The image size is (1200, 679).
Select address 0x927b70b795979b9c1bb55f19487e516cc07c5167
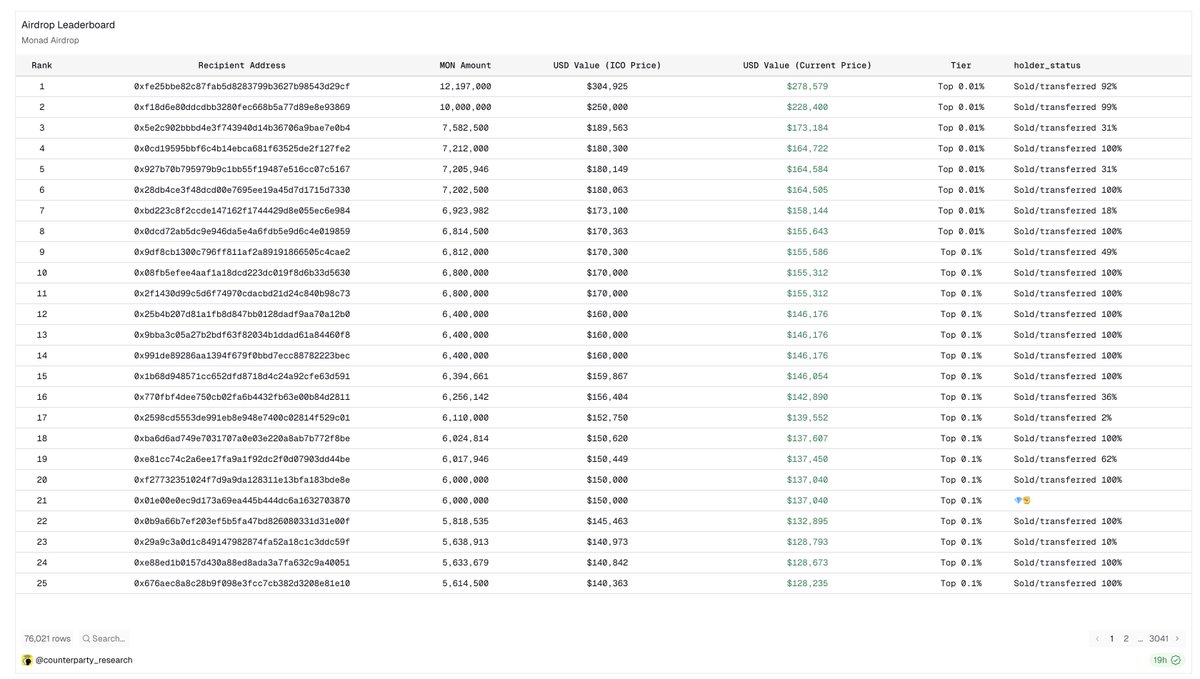[242, 169]
